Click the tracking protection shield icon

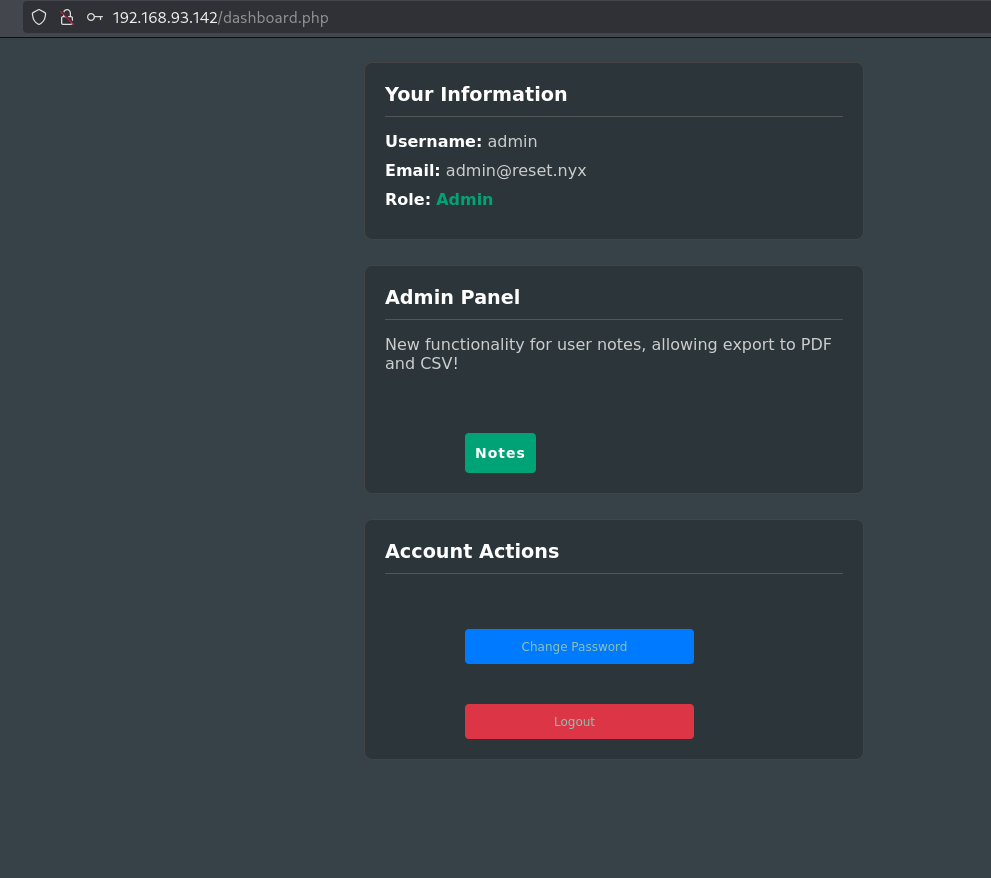(x=39, y=17)
